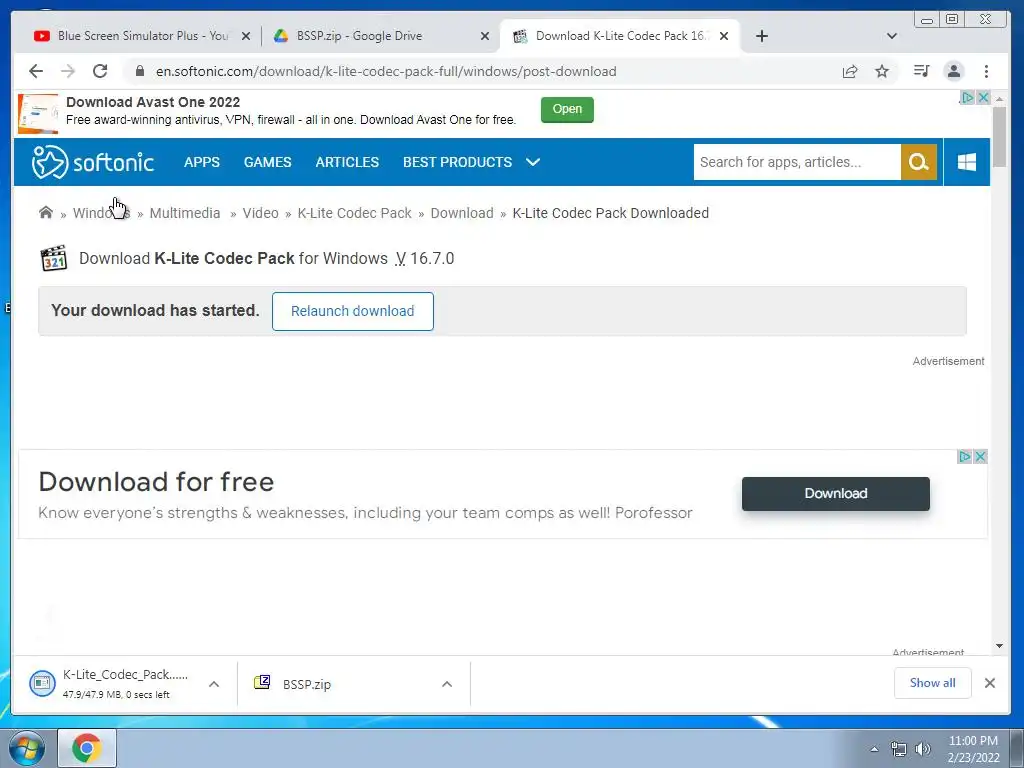Open the GAMES menu item
The width and height of the screenshot is (1024, 768).
click(x=268, y=162)
